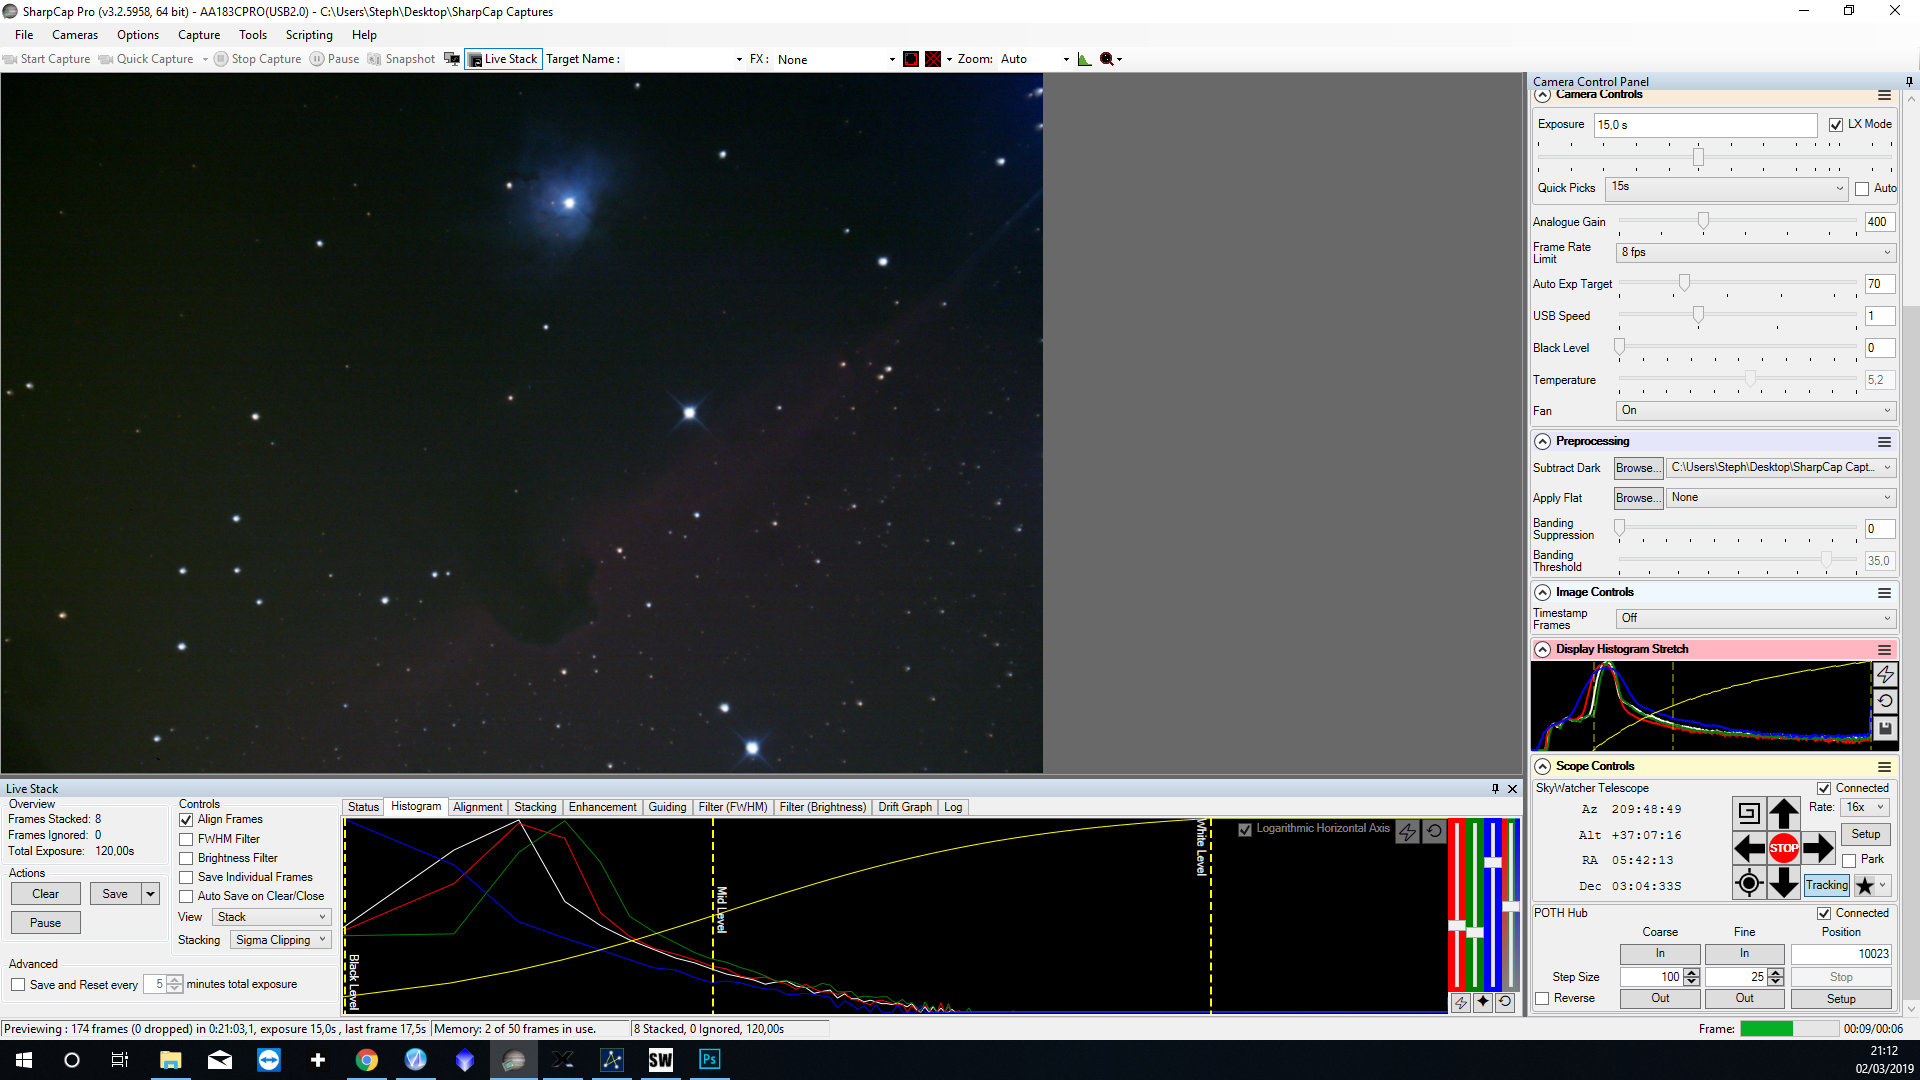The height and width of the screenshot is (1080, 1920).
Task: Collapse the Preprocessing section
Action: (x=1543, y=441)
